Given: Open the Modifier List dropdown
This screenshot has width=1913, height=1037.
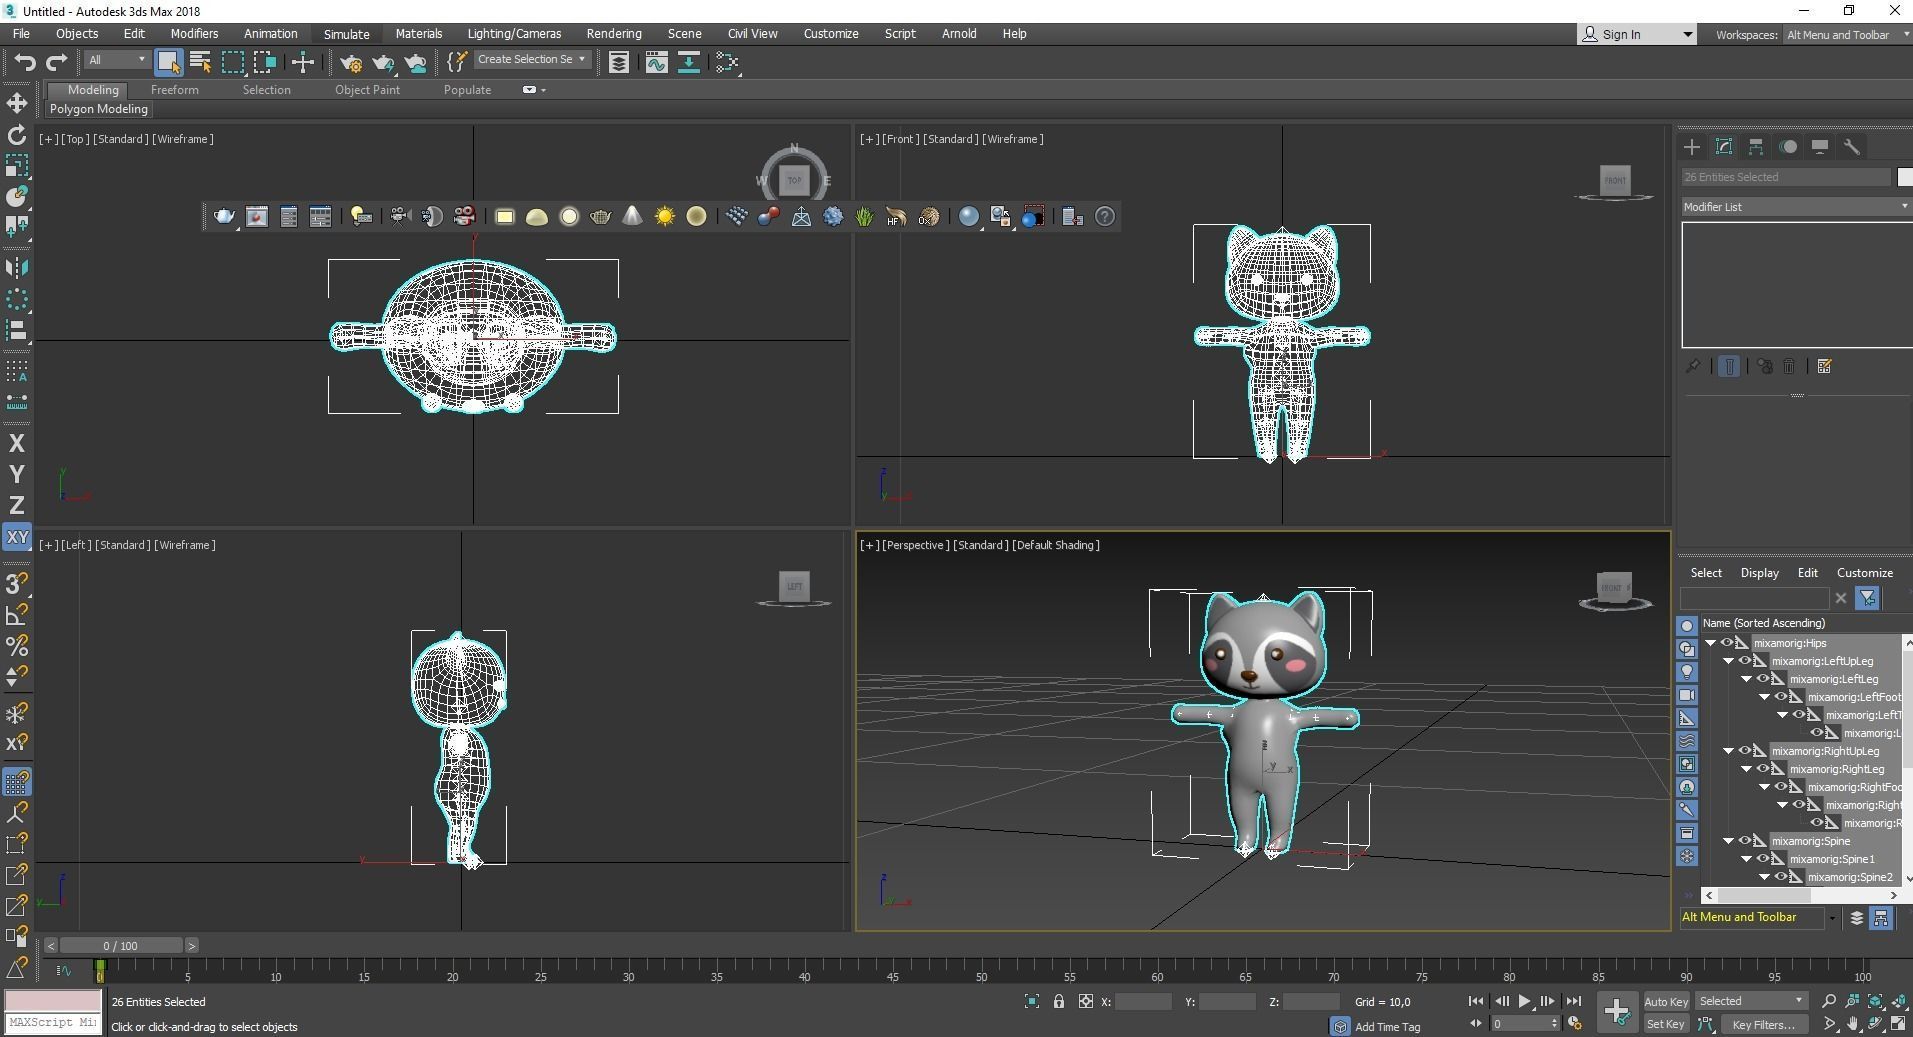Looking at the screenshot, I should (x=1796, y=207).
